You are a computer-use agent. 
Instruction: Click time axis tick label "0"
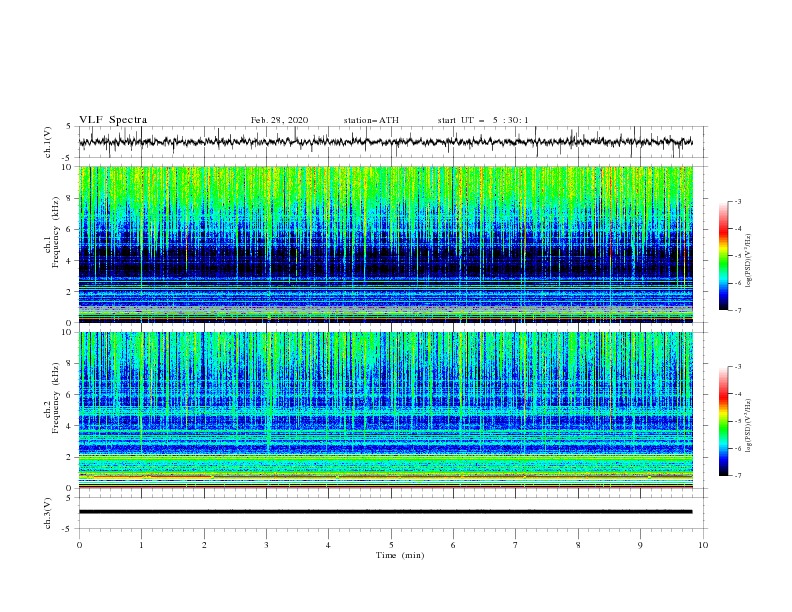point(79,545)
